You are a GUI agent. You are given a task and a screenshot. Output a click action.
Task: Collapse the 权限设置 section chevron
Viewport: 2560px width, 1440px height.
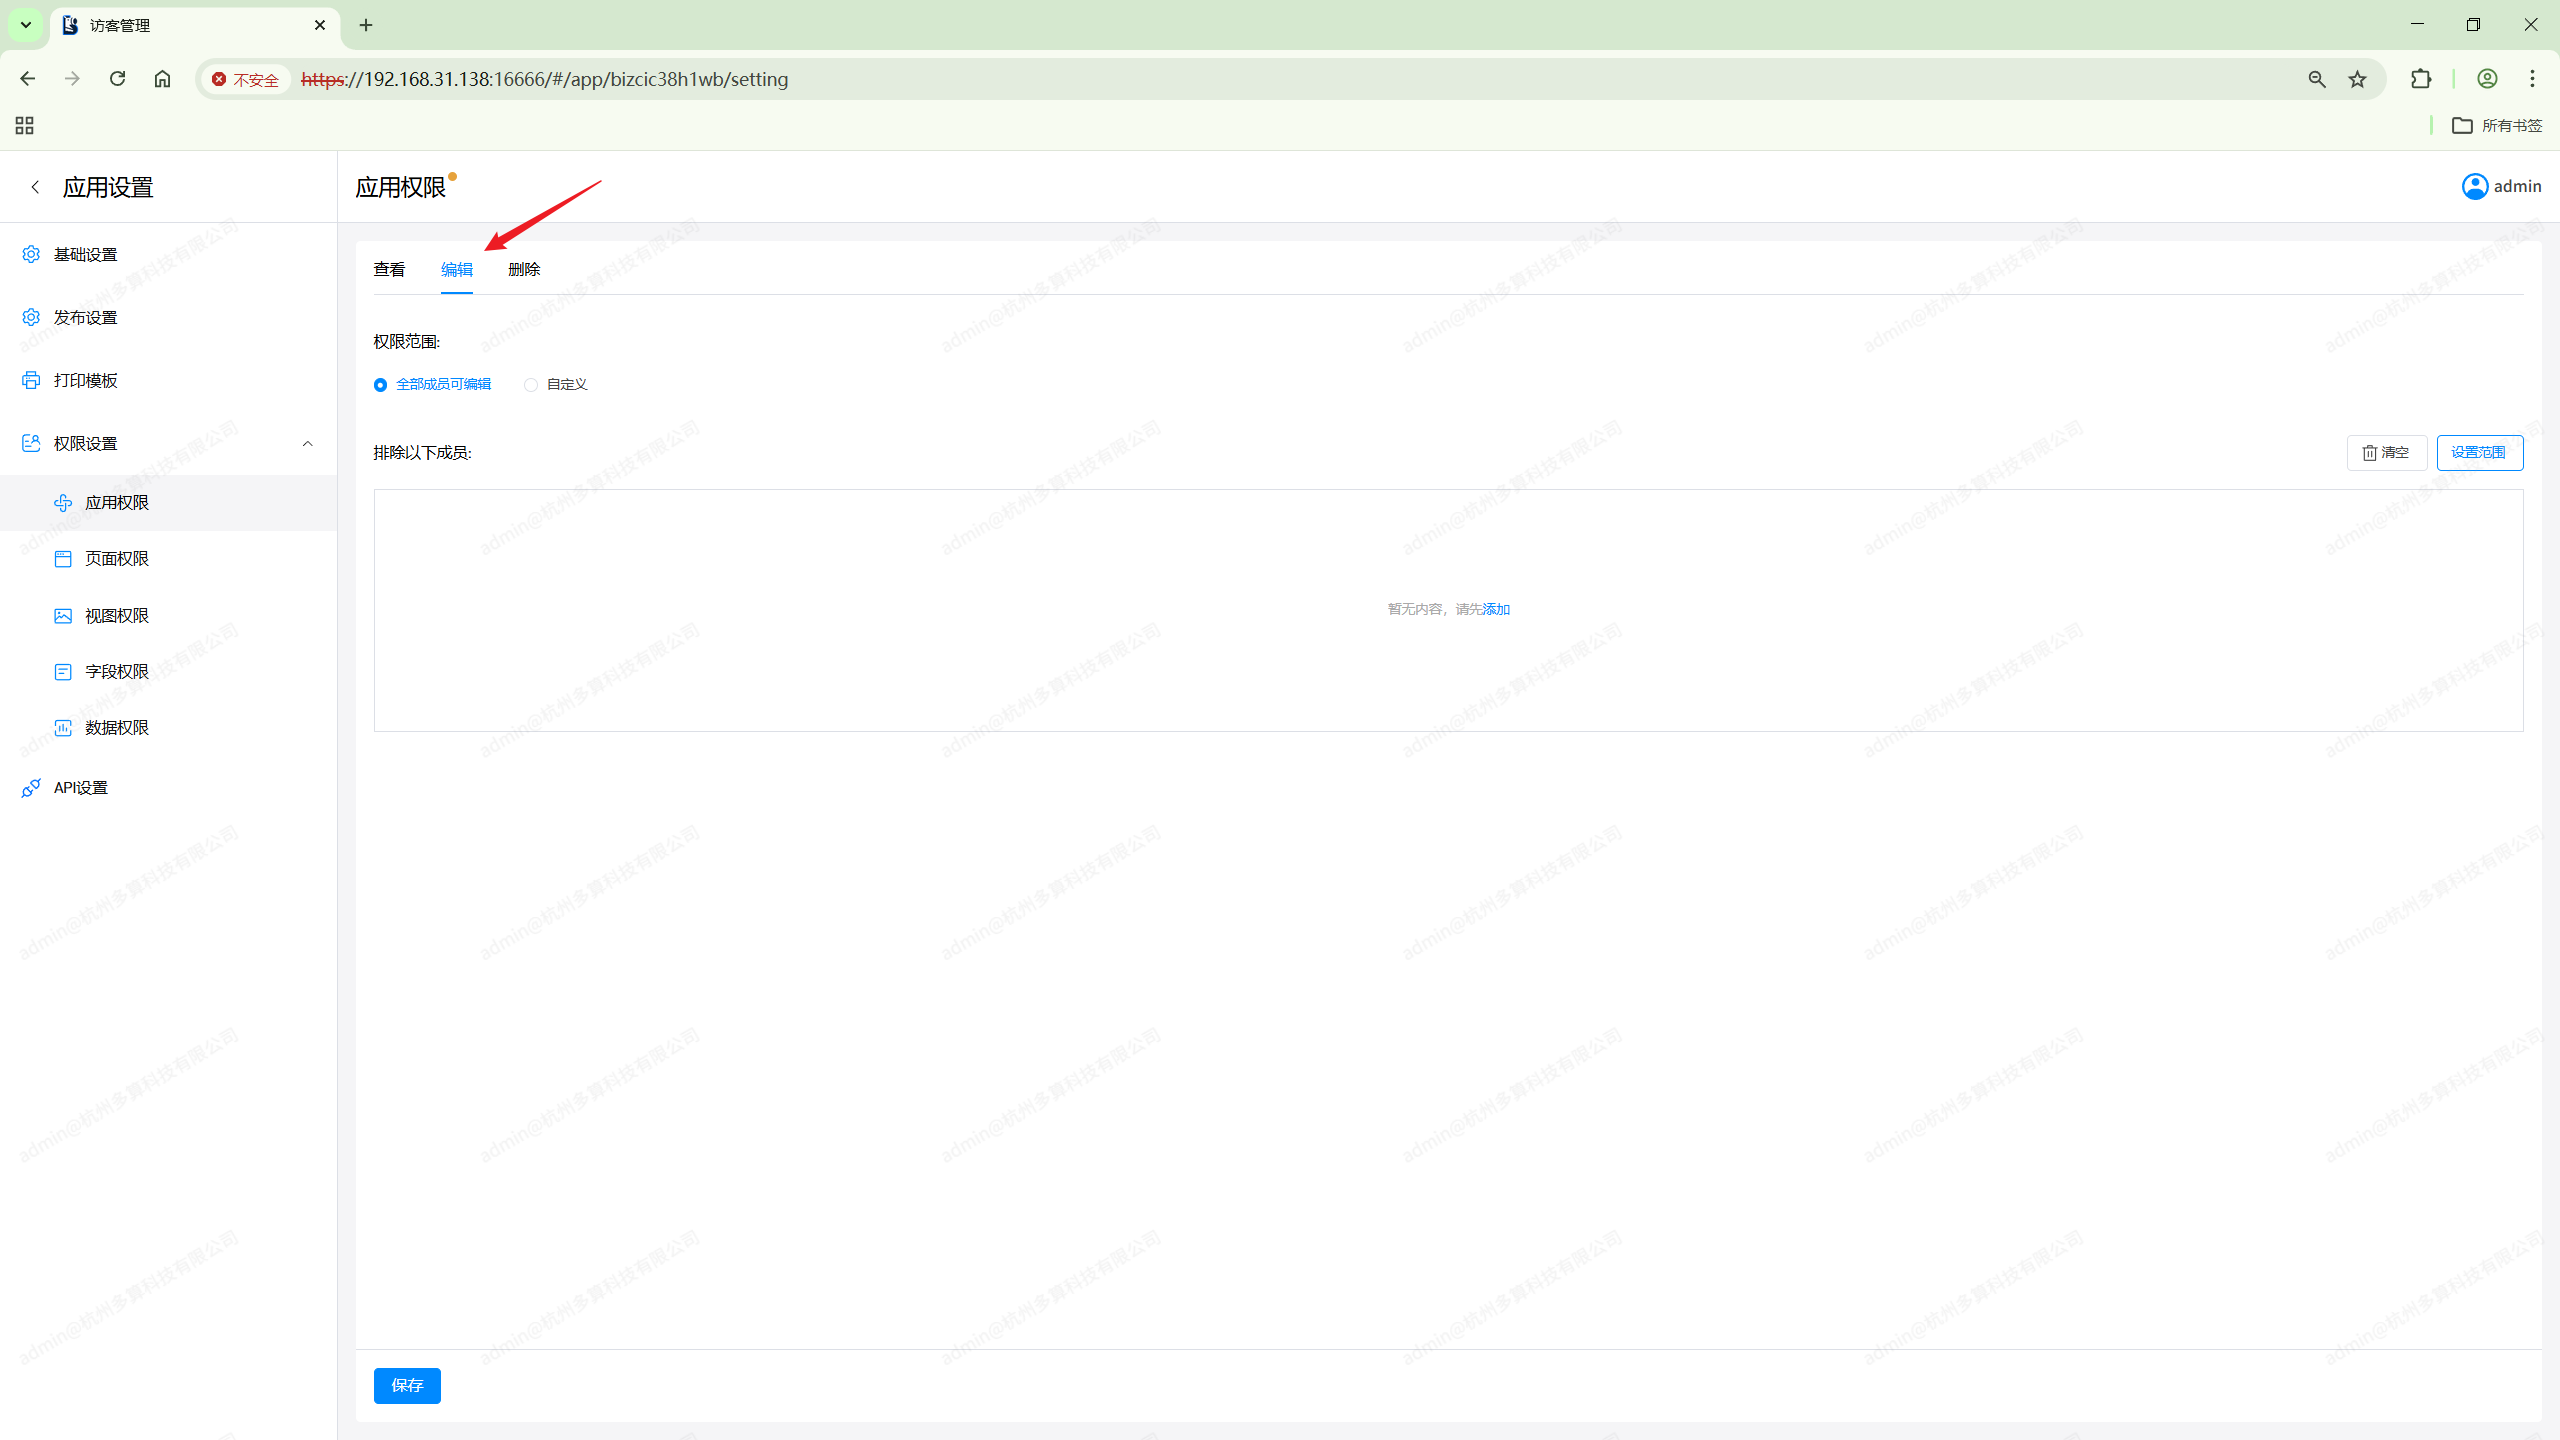307,443
